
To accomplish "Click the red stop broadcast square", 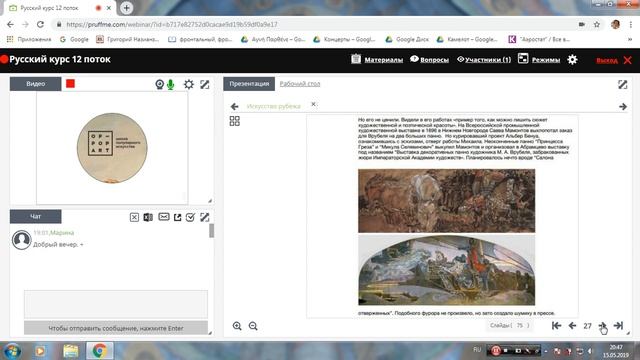I will click(70, 84).
